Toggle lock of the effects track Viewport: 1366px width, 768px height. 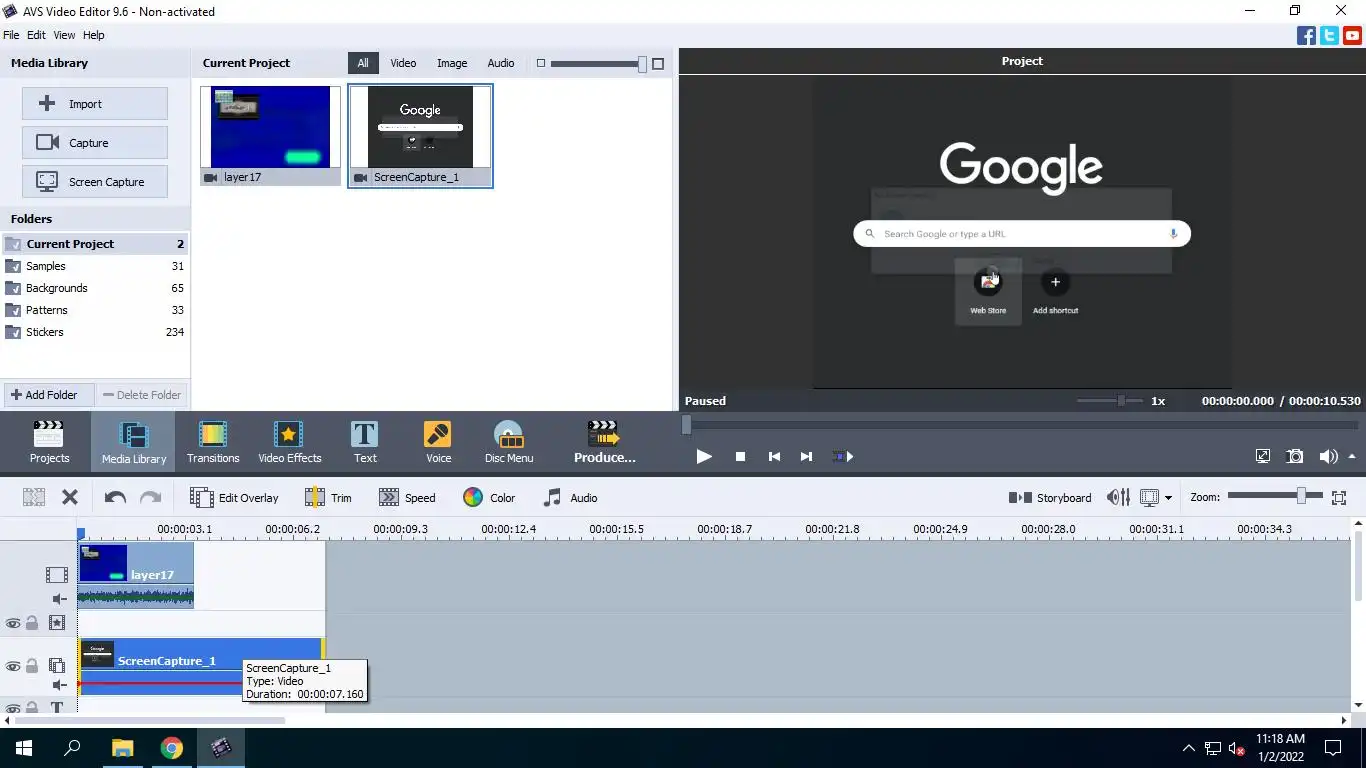(x=32, y=623)
